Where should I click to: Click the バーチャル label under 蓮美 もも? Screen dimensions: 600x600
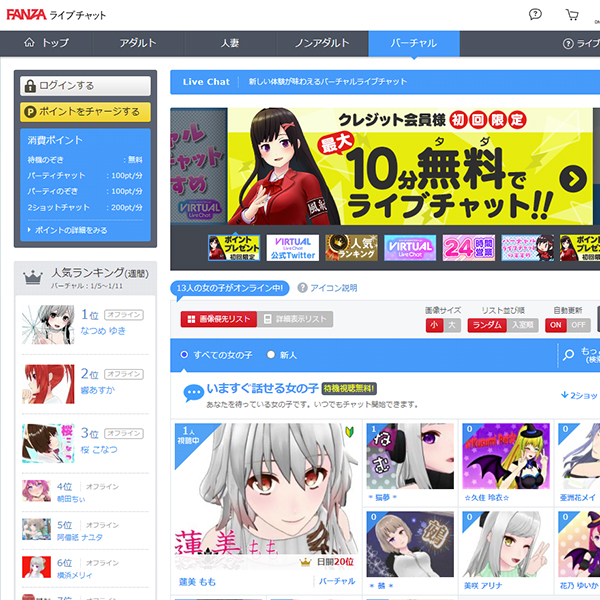coord(337,581)
